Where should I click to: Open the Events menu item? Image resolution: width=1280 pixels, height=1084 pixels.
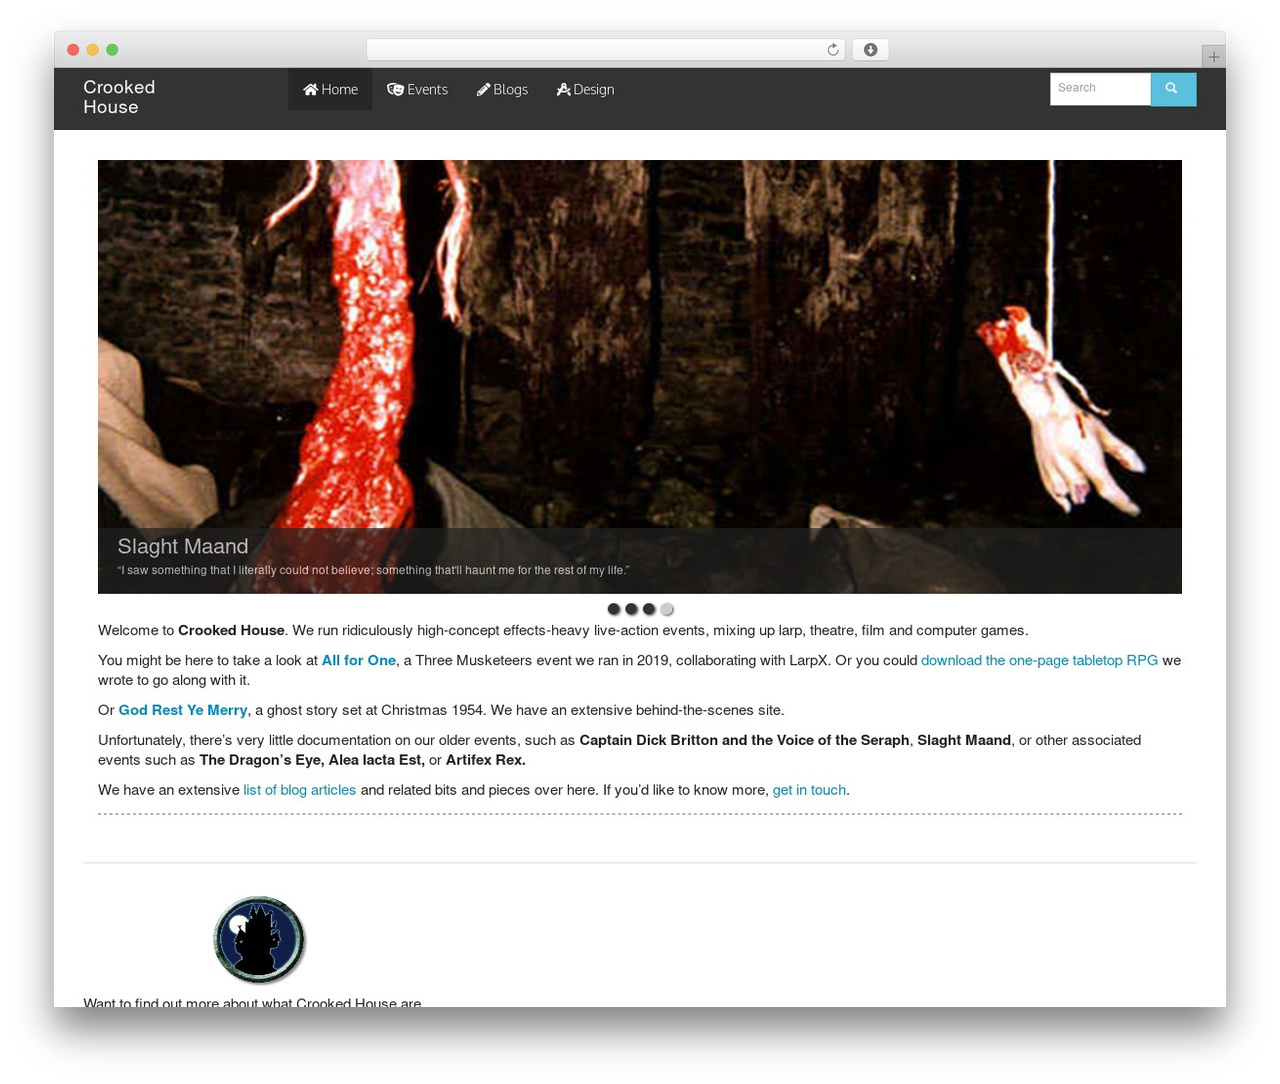[417, 89]
